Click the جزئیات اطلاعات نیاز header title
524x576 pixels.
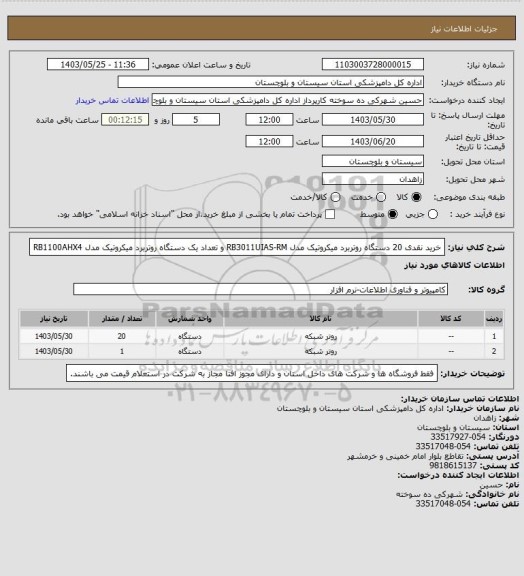pyautogui.click(x=464, y=29)
